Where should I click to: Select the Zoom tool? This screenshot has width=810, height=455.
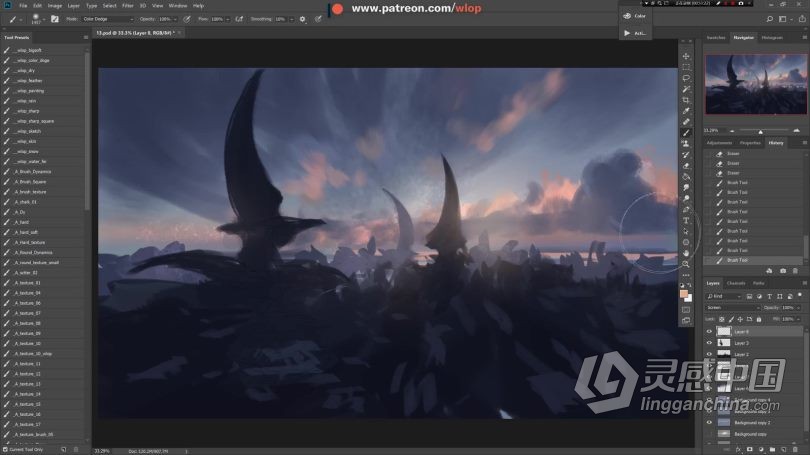tap(686, 264)
